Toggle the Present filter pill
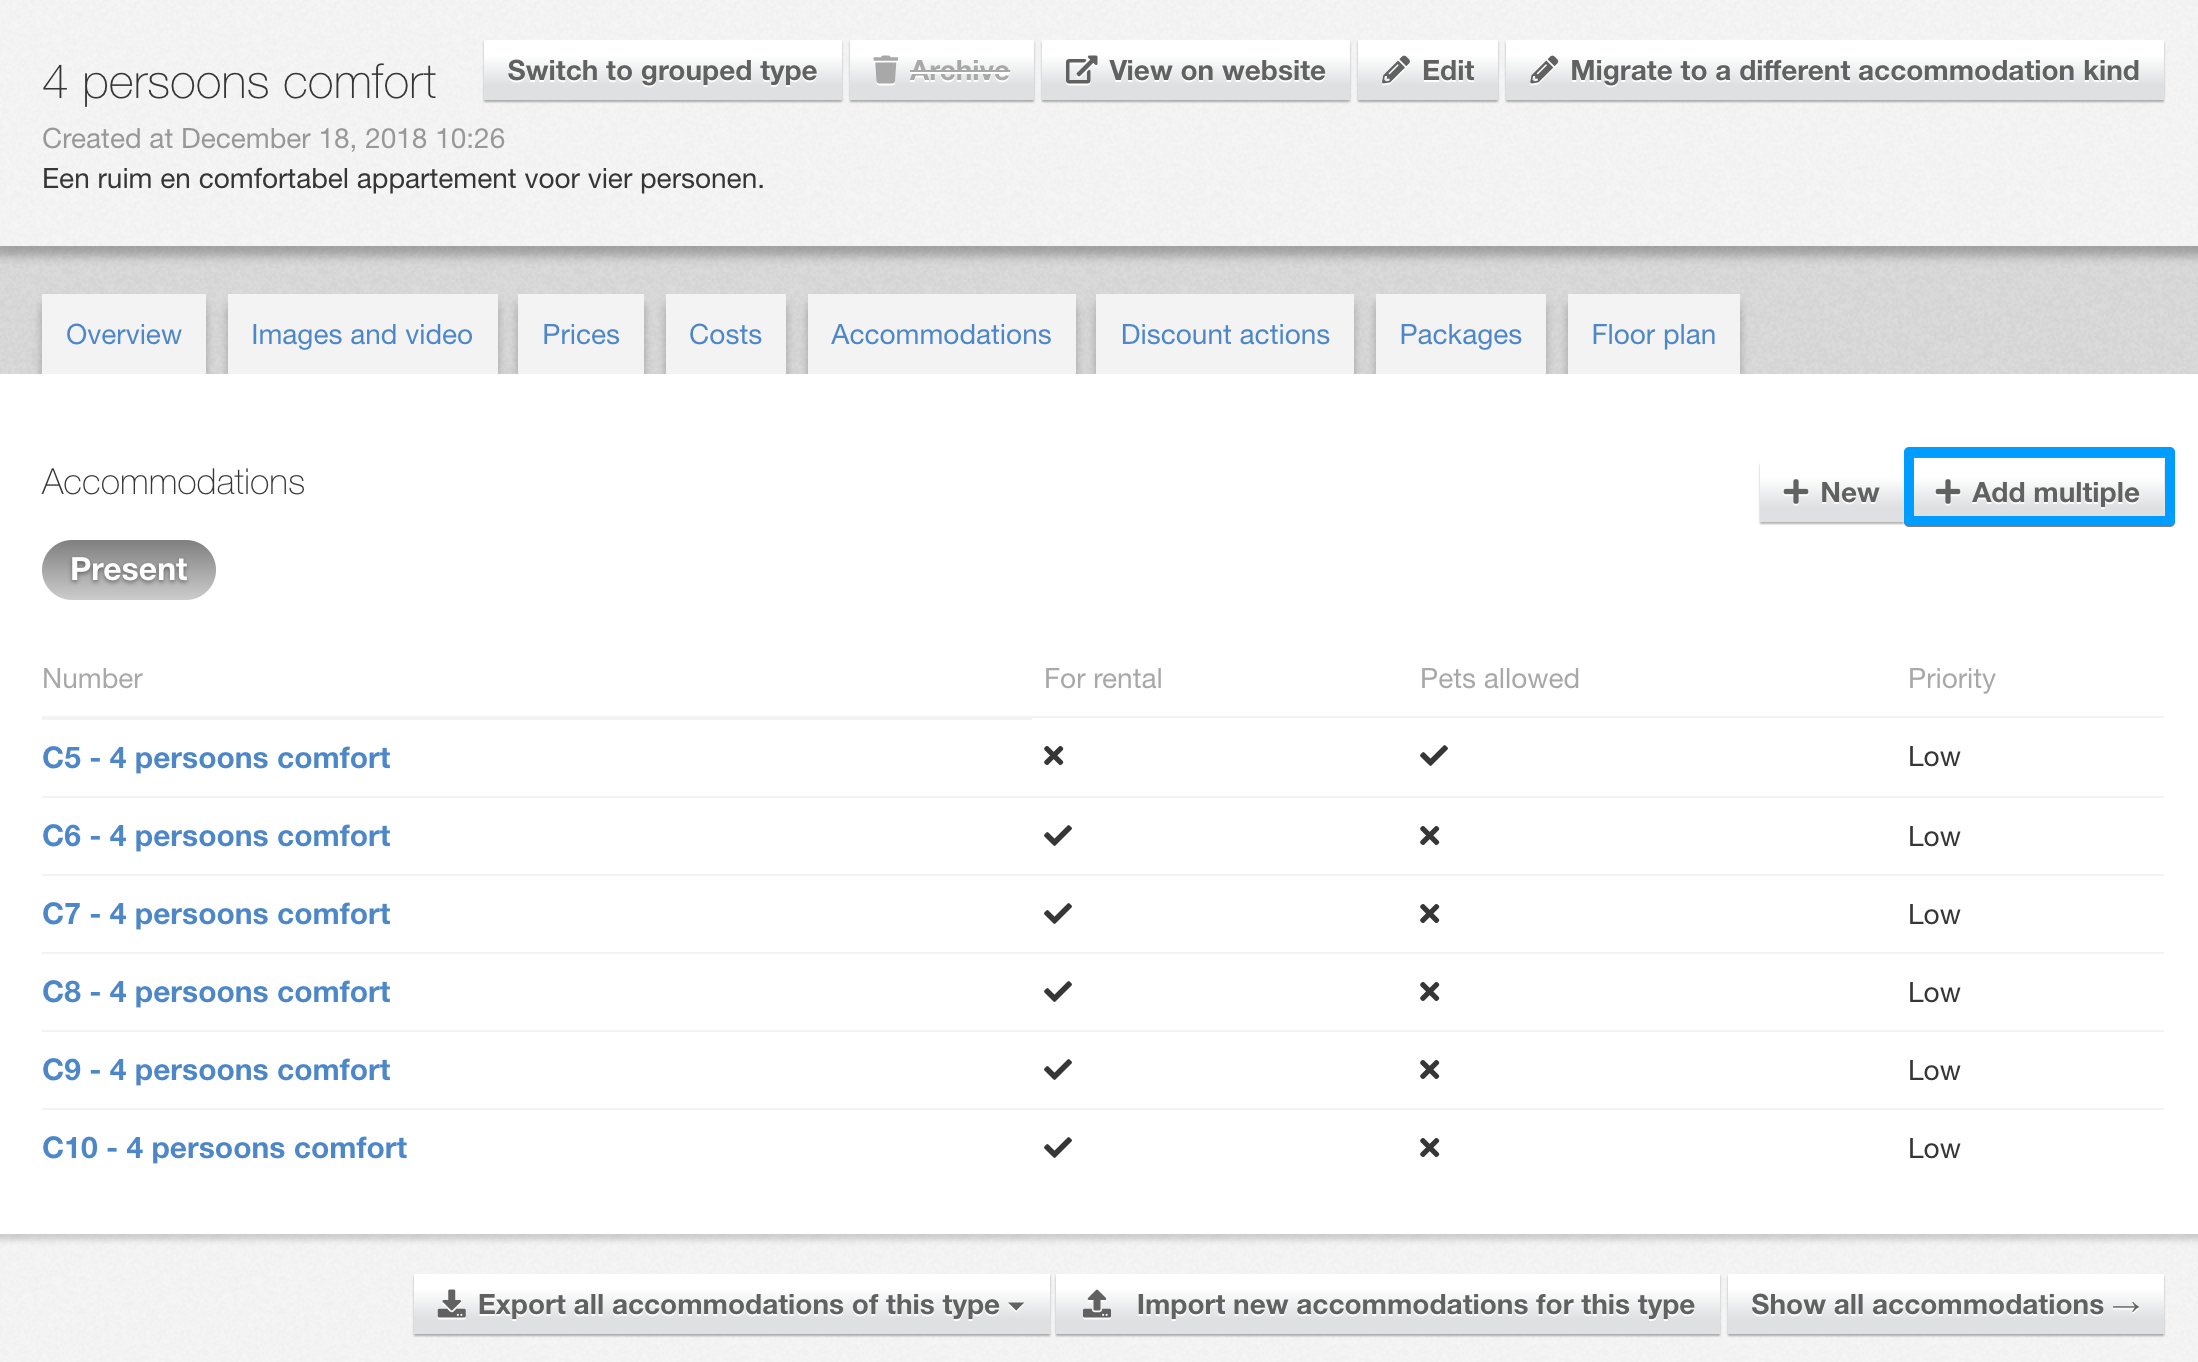Viewport: 2198px width, 1362px height. pos(128,569)
